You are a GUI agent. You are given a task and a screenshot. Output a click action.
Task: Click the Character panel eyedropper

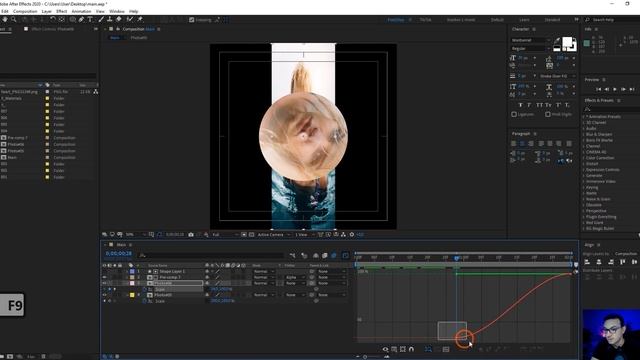click(x=557, y=41)
